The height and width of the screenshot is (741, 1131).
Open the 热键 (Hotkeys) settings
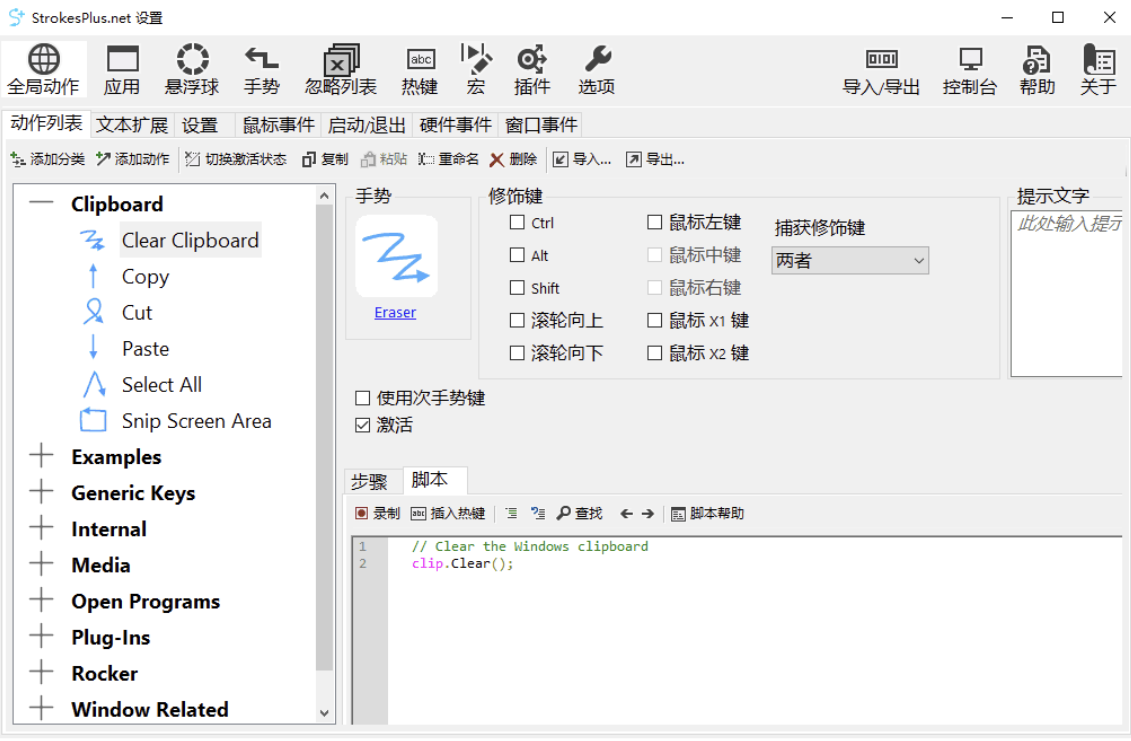tap(419, 67)
